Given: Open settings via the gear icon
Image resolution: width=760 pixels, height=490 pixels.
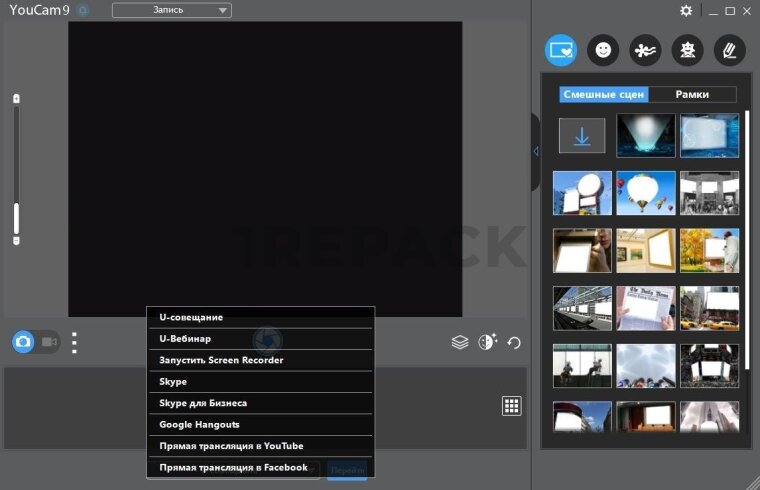Looking at the screenshot, I should pos(686,11).
